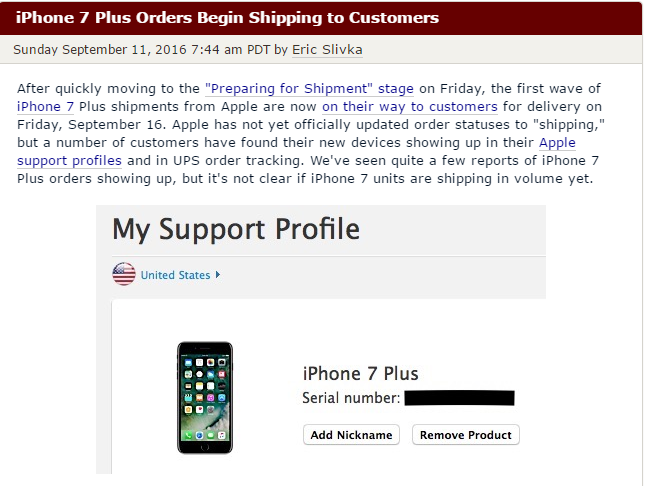Click the "Apple" link ending the fourth line
The height and width of the screenshot is (486, 647).
click(x=557, y=143)
